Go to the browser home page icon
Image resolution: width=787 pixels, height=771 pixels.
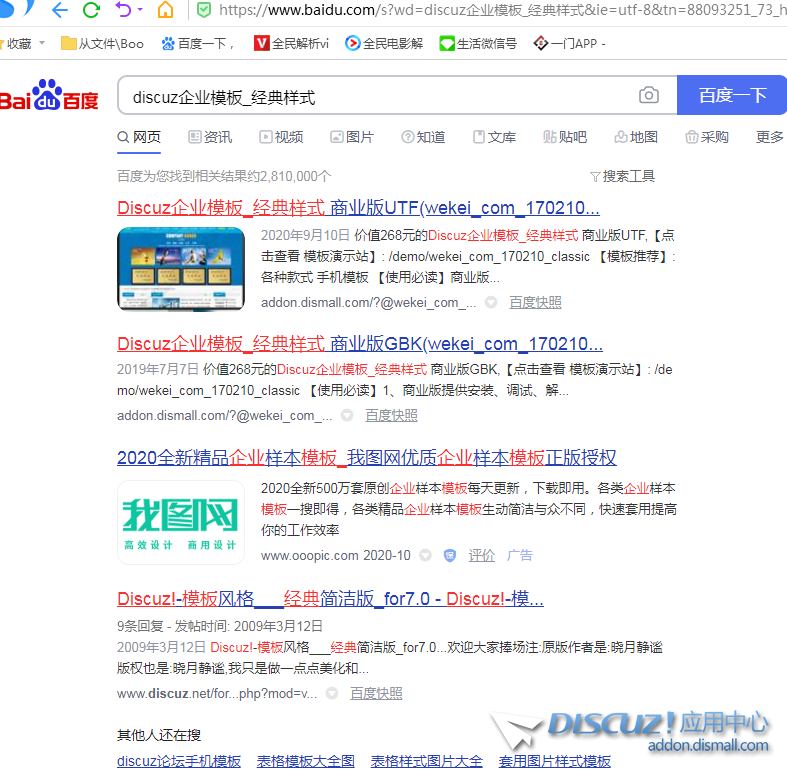165,10
